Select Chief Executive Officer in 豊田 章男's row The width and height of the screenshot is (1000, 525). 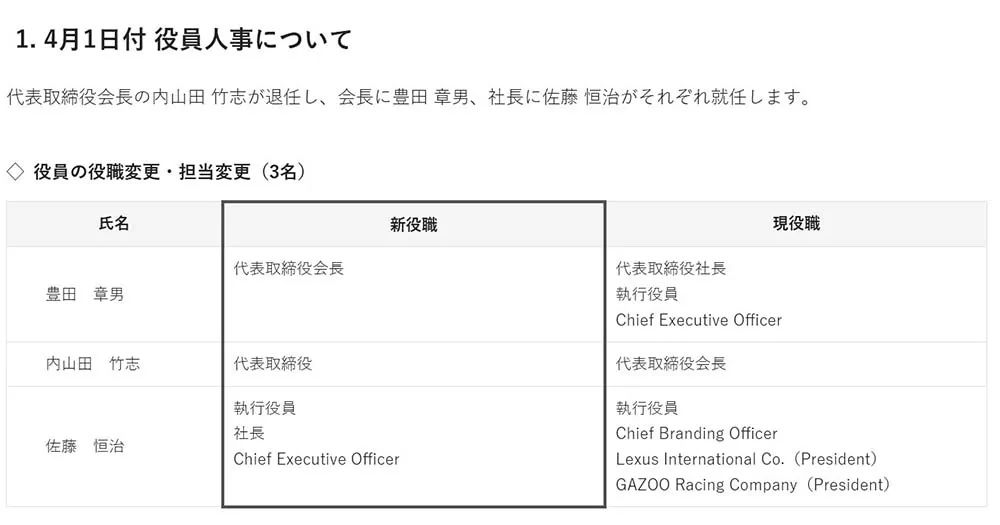pos(699,320)
